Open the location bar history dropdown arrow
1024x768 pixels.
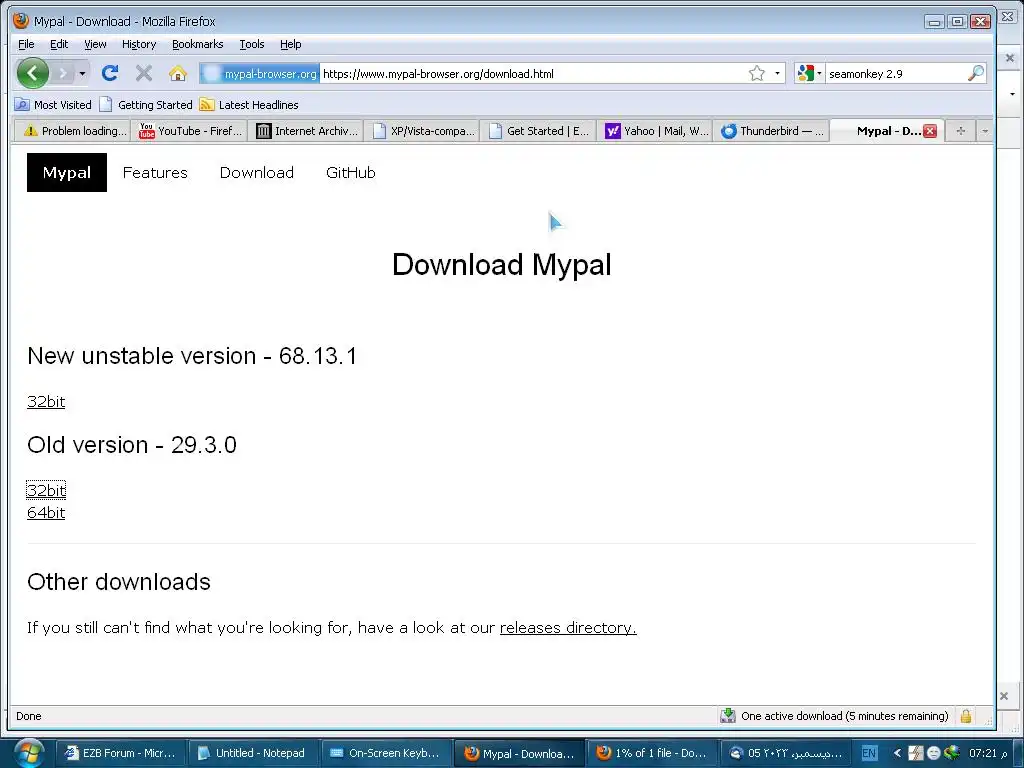coord(777,73)
